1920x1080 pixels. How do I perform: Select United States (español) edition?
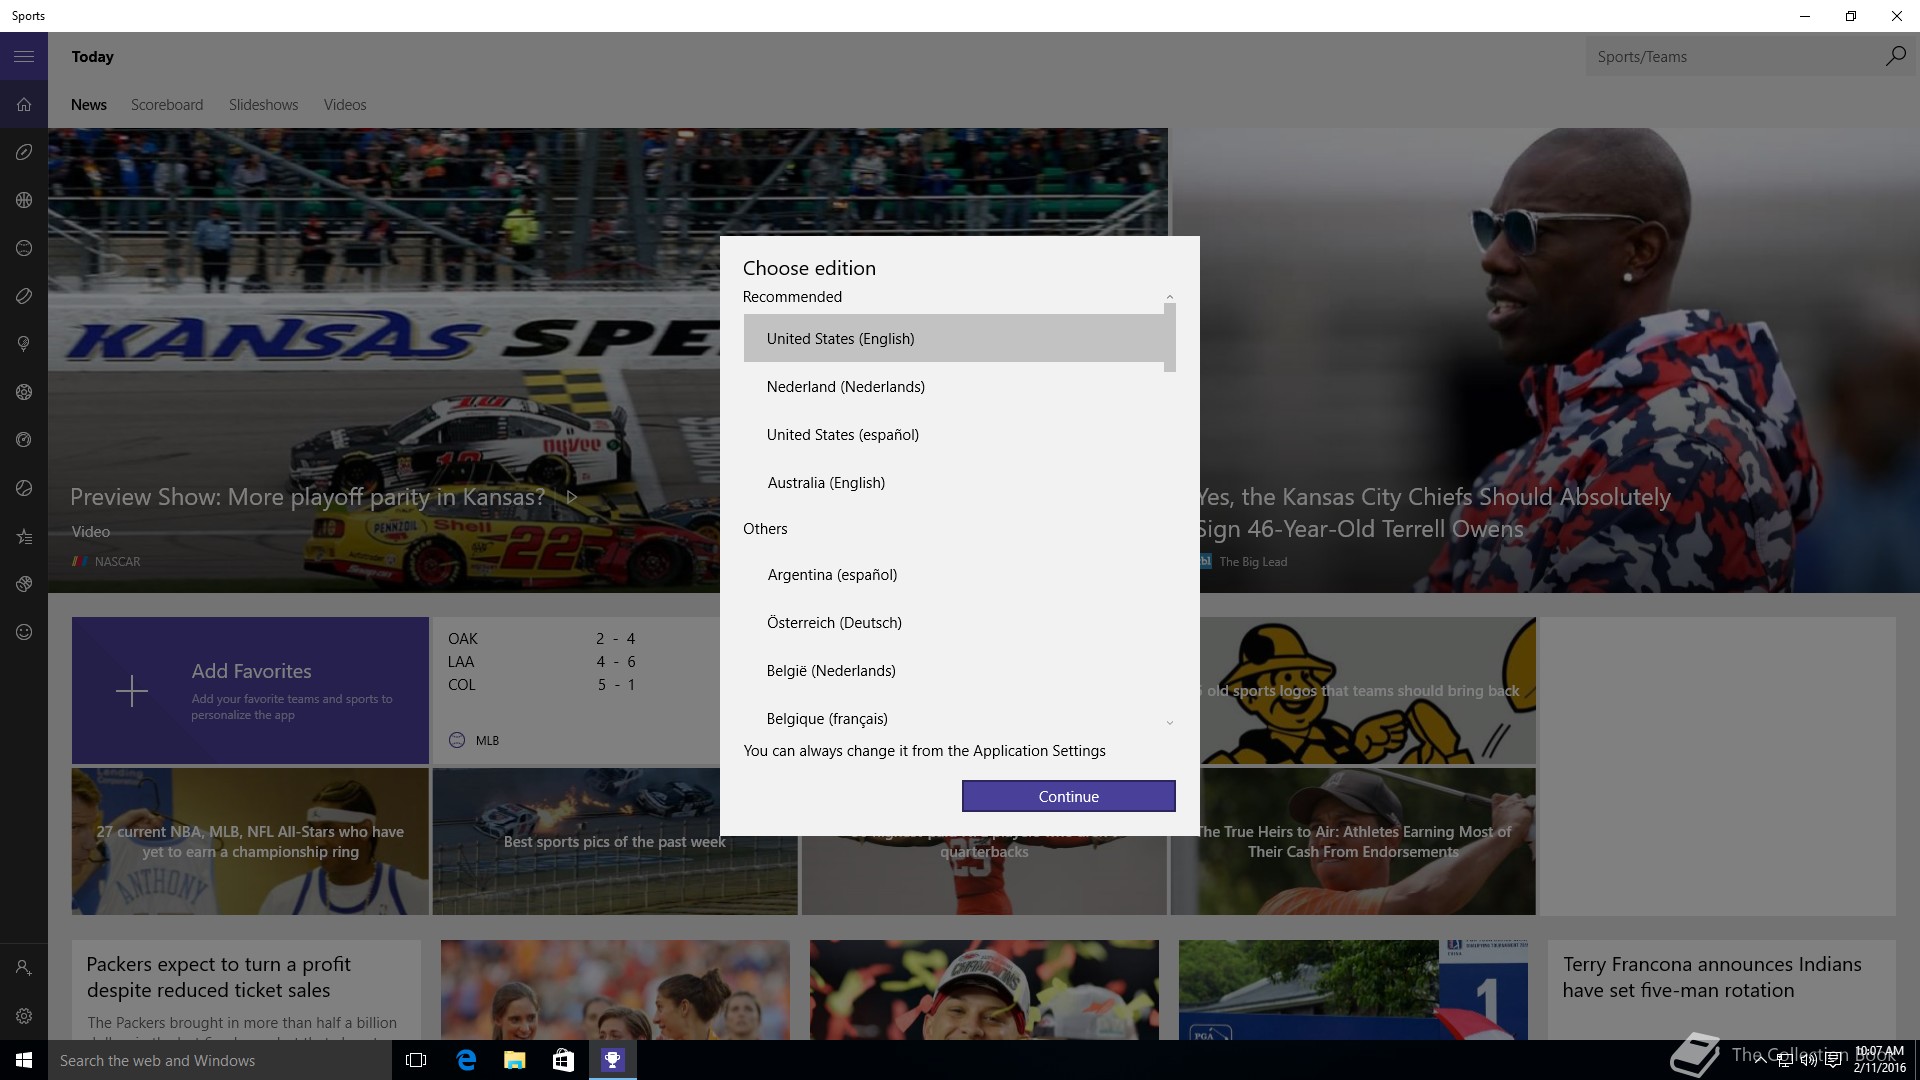(x=954, y=434)
